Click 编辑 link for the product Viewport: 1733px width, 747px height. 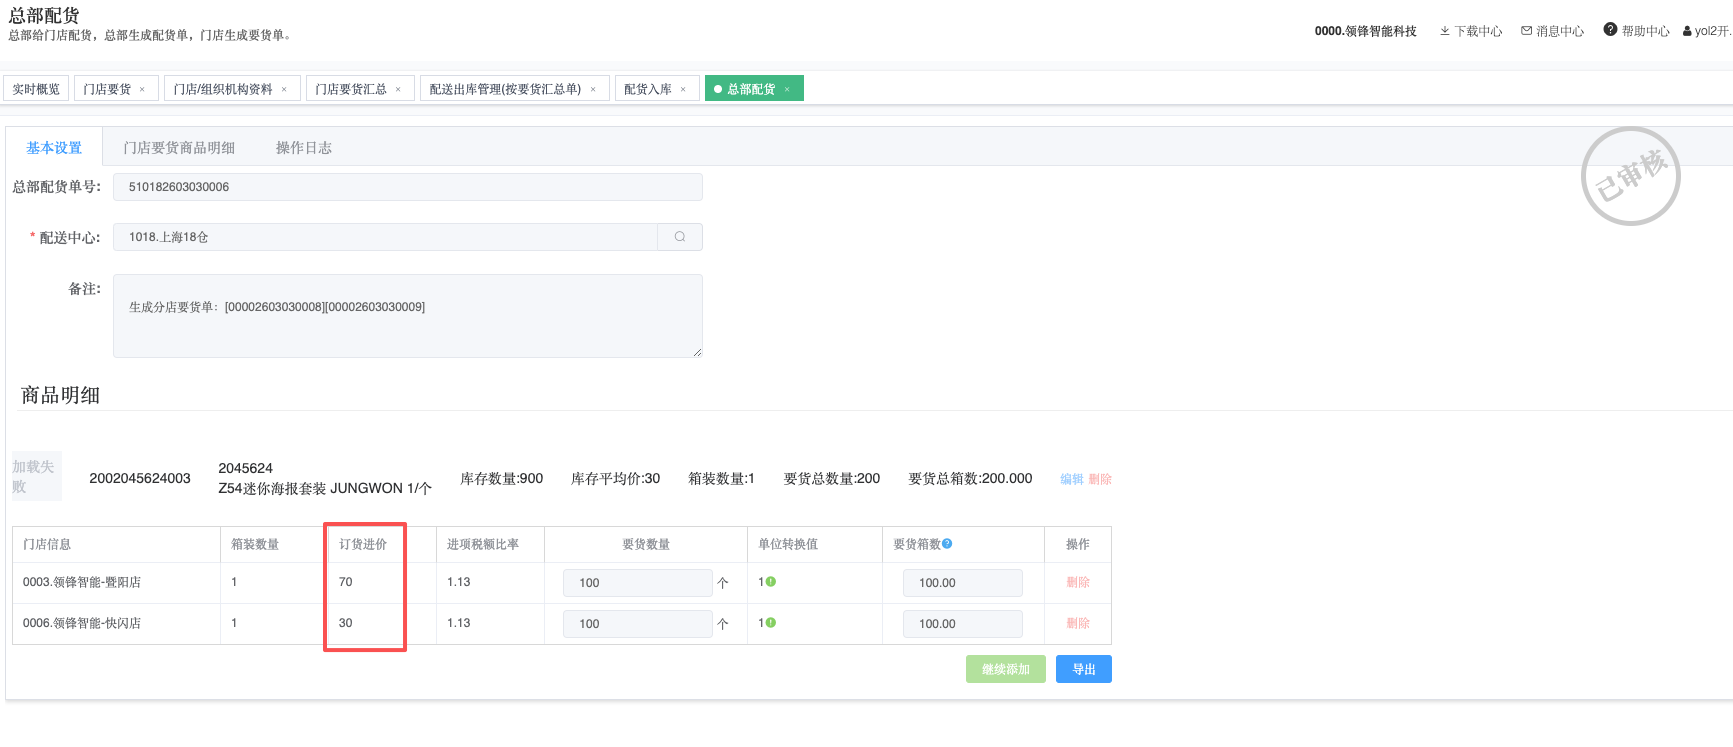[1071, 479]
